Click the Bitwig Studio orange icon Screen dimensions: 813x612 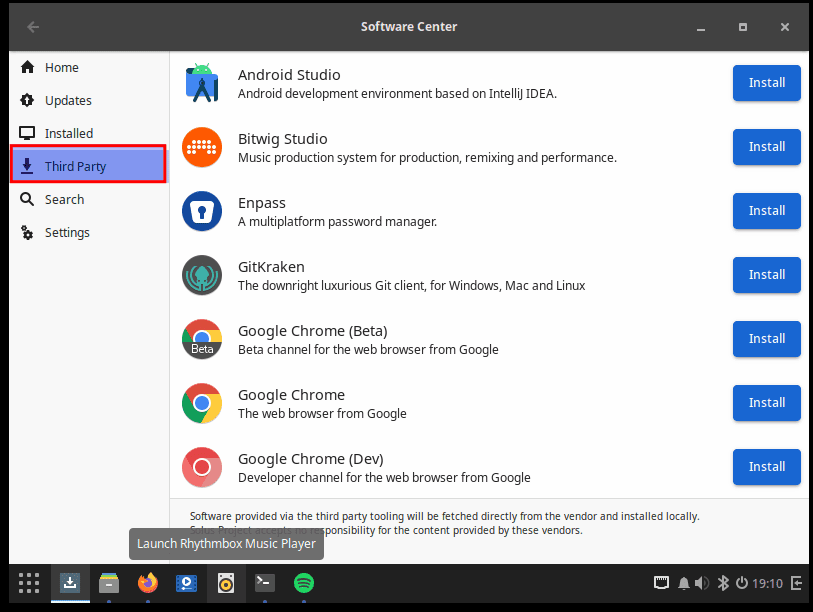click(202, 147)
